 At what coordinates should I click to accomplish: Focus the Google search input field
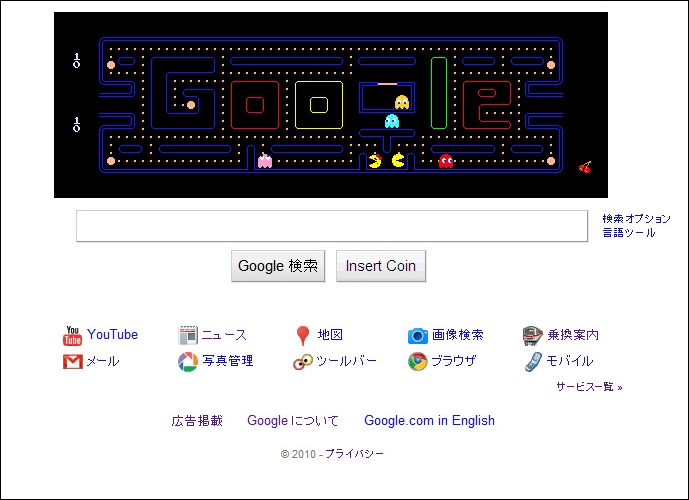[x=332, y=226]
